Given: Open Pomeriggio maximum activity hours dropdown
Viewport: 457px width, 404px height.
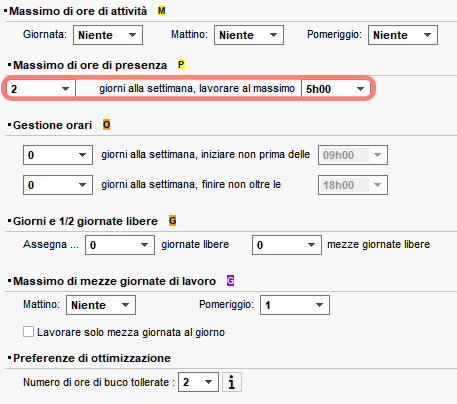Looking at the screenshot, I should pos(403,35).
